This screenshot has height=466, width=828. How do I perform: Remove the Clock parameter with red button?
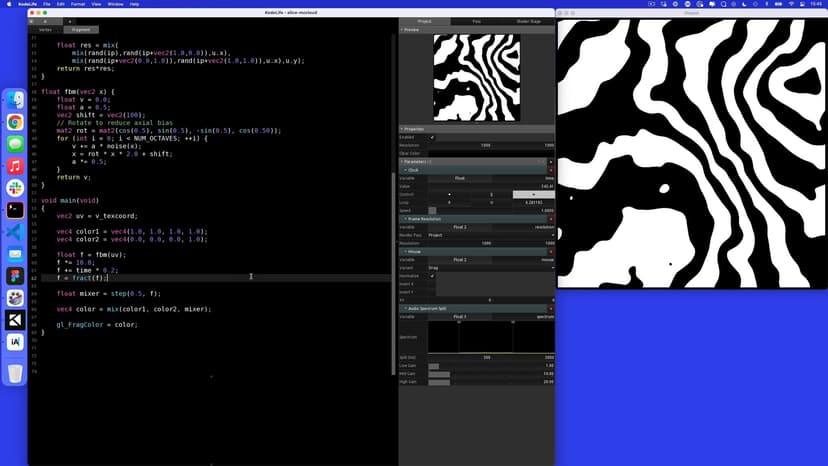point(550,170)
